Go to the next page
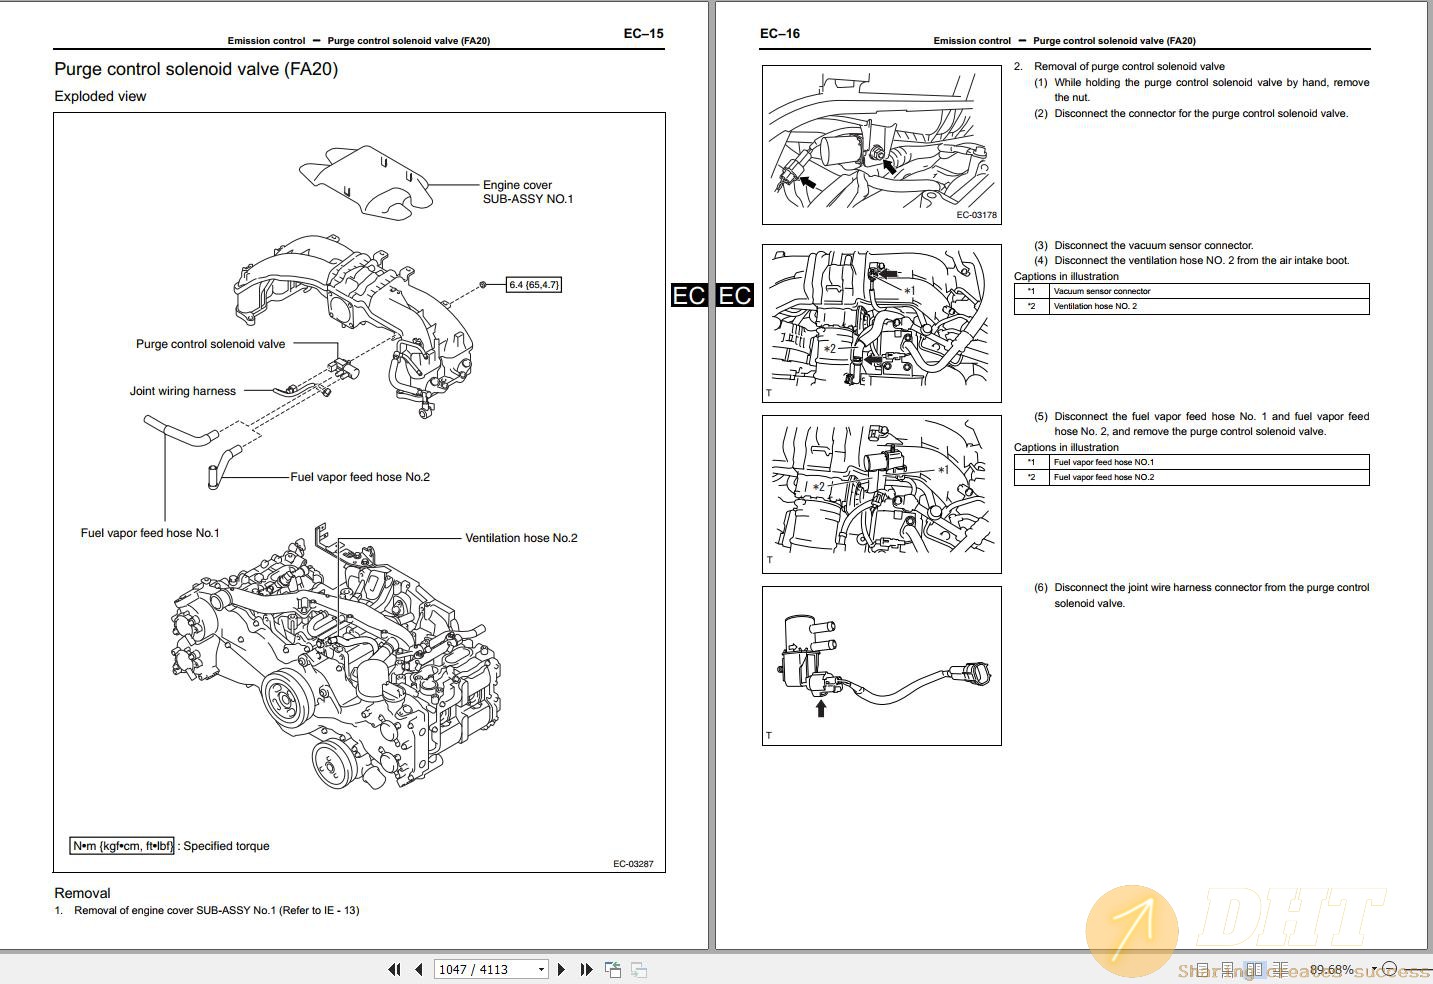The width and height of the screenshot is (1433, 984). (561, 969)
